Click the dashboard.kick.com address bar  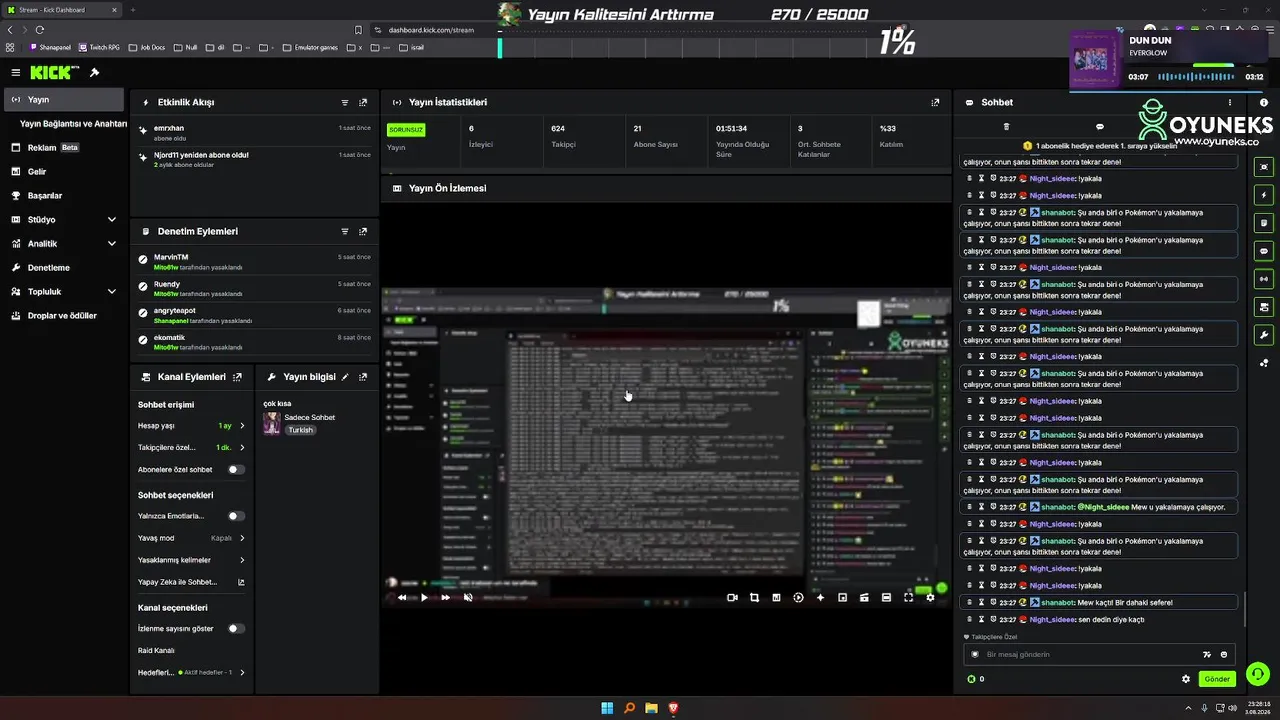(x=431, y=30)
